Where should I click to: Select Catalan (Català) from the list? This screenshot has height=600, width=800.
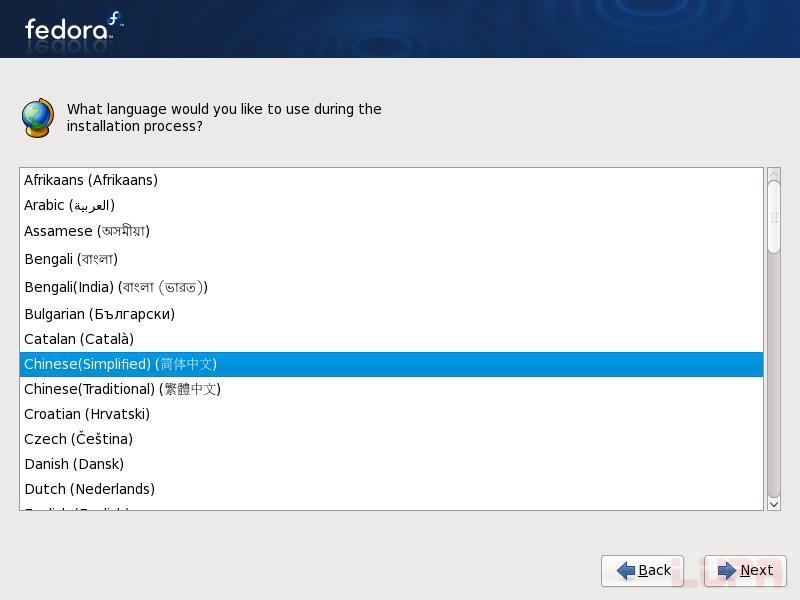pyautogui.click(x=391, y=339)
